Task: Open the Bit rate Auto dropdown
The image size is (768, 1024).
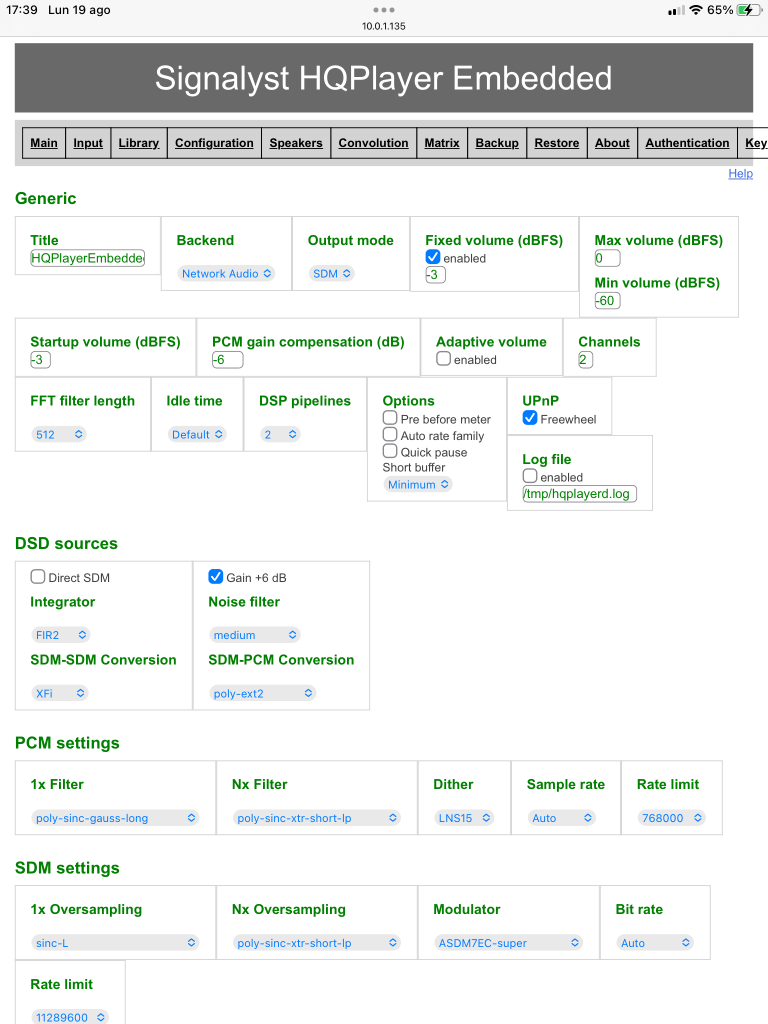Action: click(655, 943)
